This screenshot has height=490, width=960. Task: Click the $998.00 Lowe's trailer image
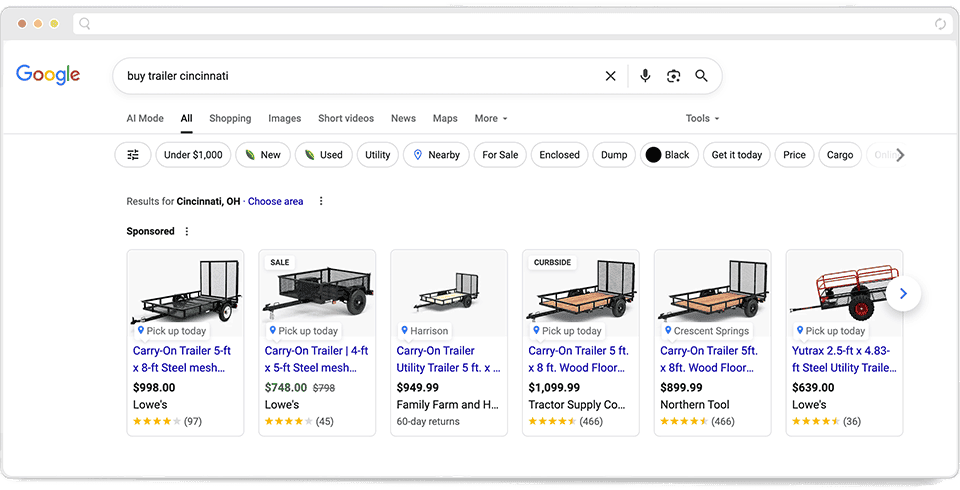point(186,292)
